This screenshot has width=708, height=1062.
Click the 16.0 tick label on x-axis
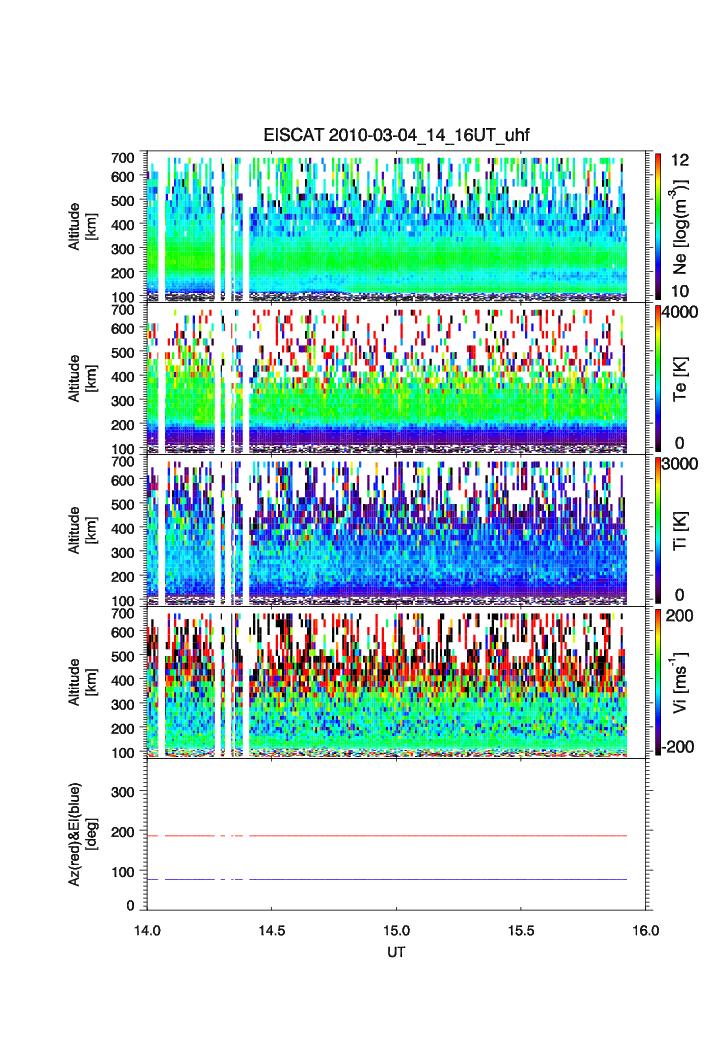point(646,929)
